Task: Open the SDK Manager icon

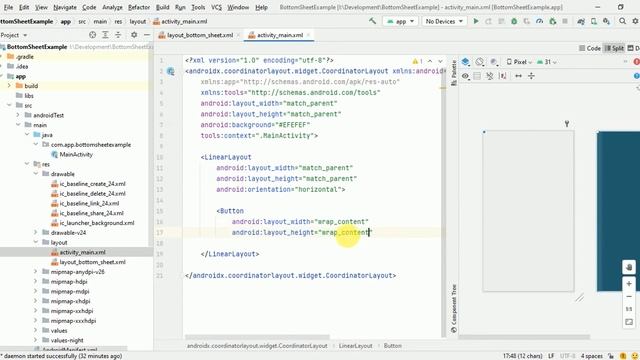Action: pyautogui.click(x=607, y=21)
